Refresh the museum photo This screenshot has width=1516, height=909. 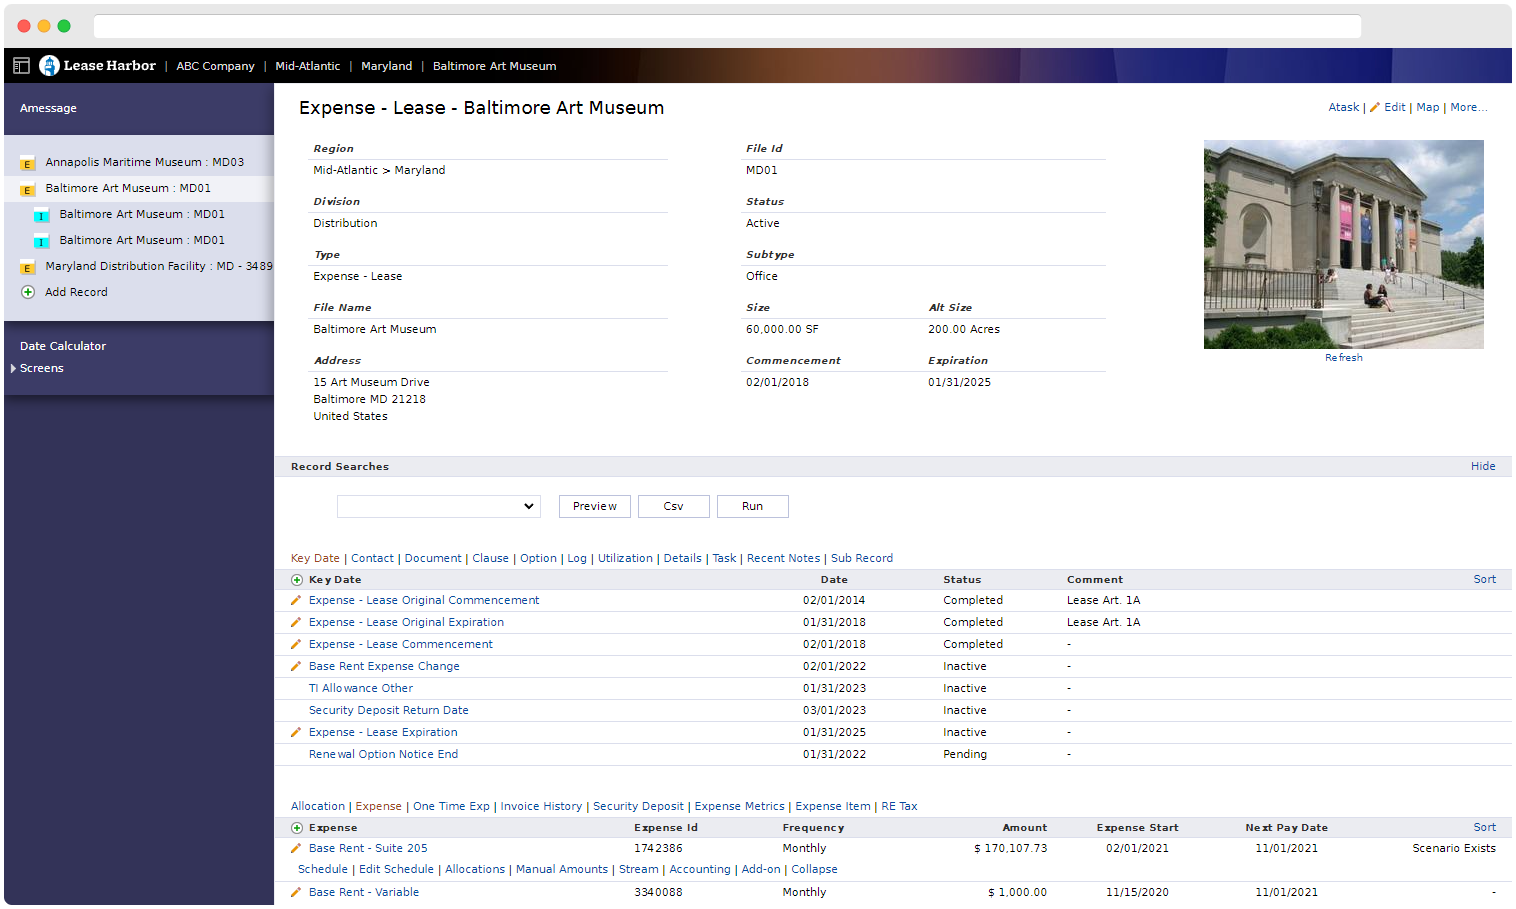(x=1343, y=357)
